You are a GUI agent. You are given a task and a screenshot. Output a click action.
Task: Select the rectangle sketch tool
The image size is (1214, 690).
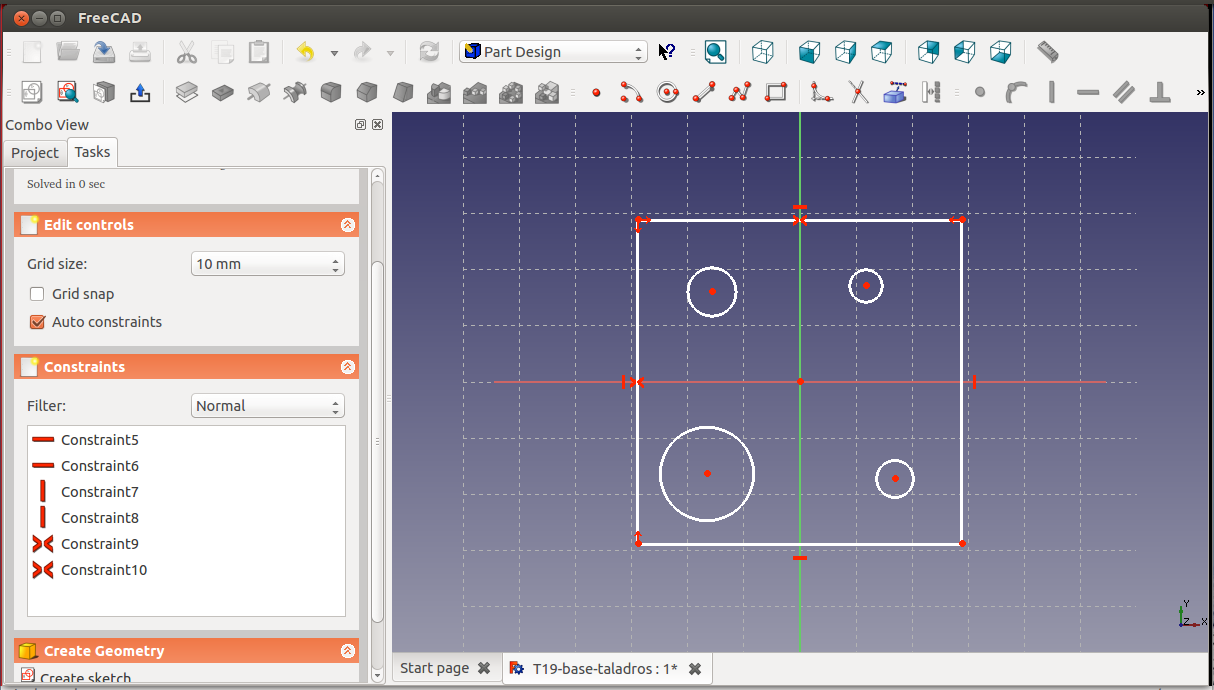(776, 93)
